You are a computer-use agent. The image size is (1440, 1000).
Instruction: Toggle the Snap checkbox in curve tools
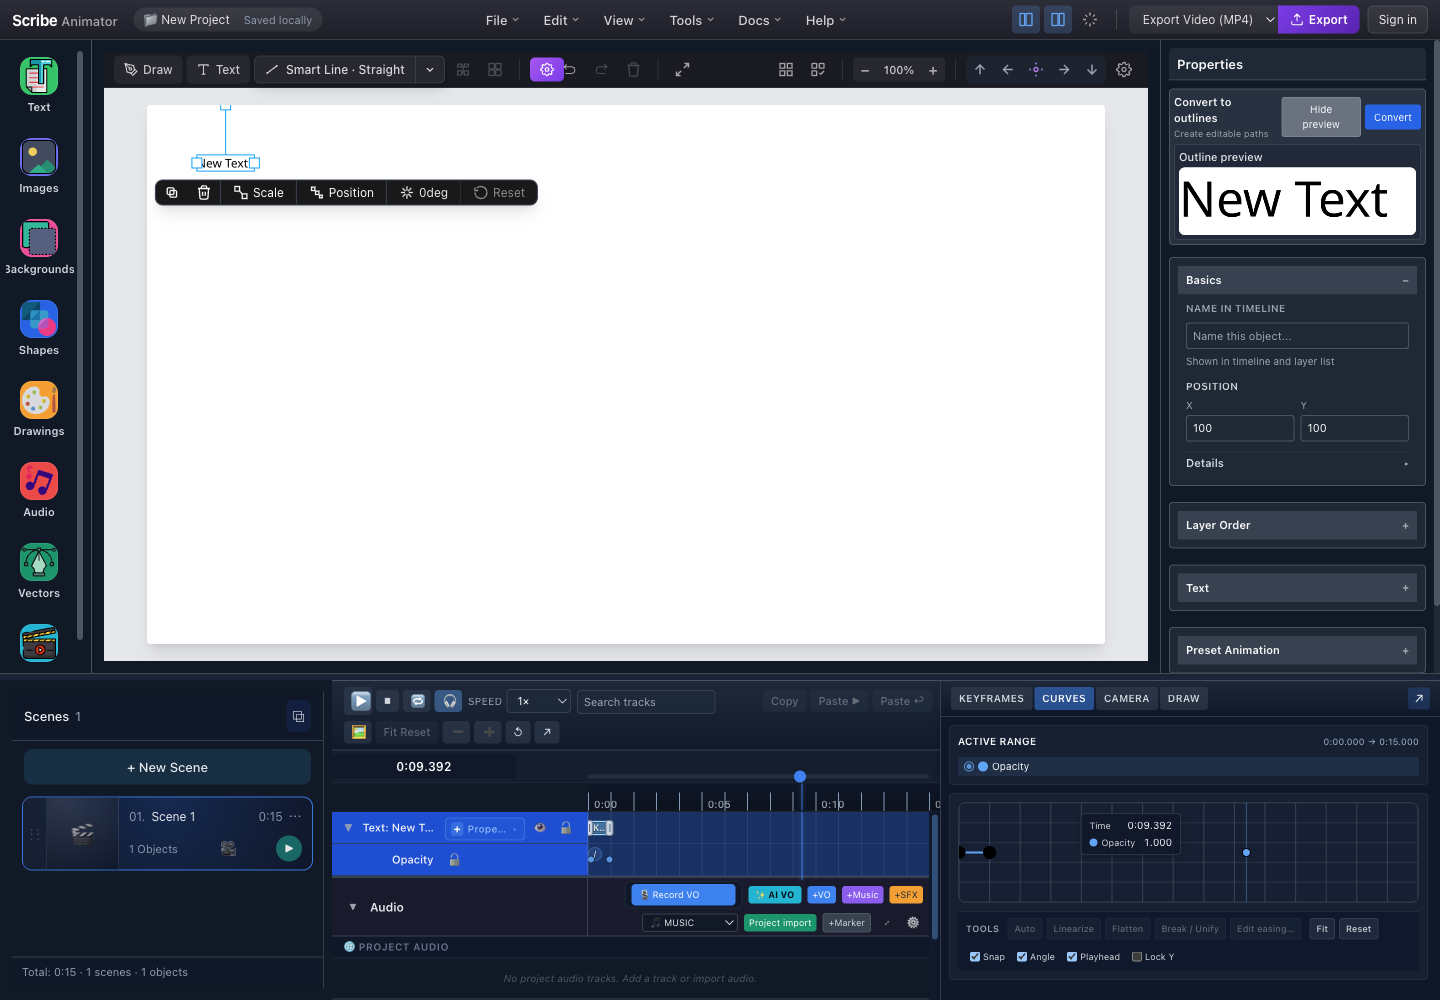[x=975, y=957]
